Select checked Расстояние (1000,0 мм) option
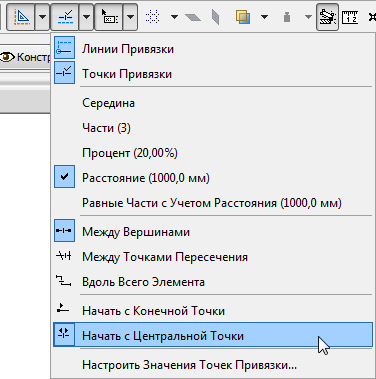The height and width of the screenshot is (379, 376). [x=213, y=178]
